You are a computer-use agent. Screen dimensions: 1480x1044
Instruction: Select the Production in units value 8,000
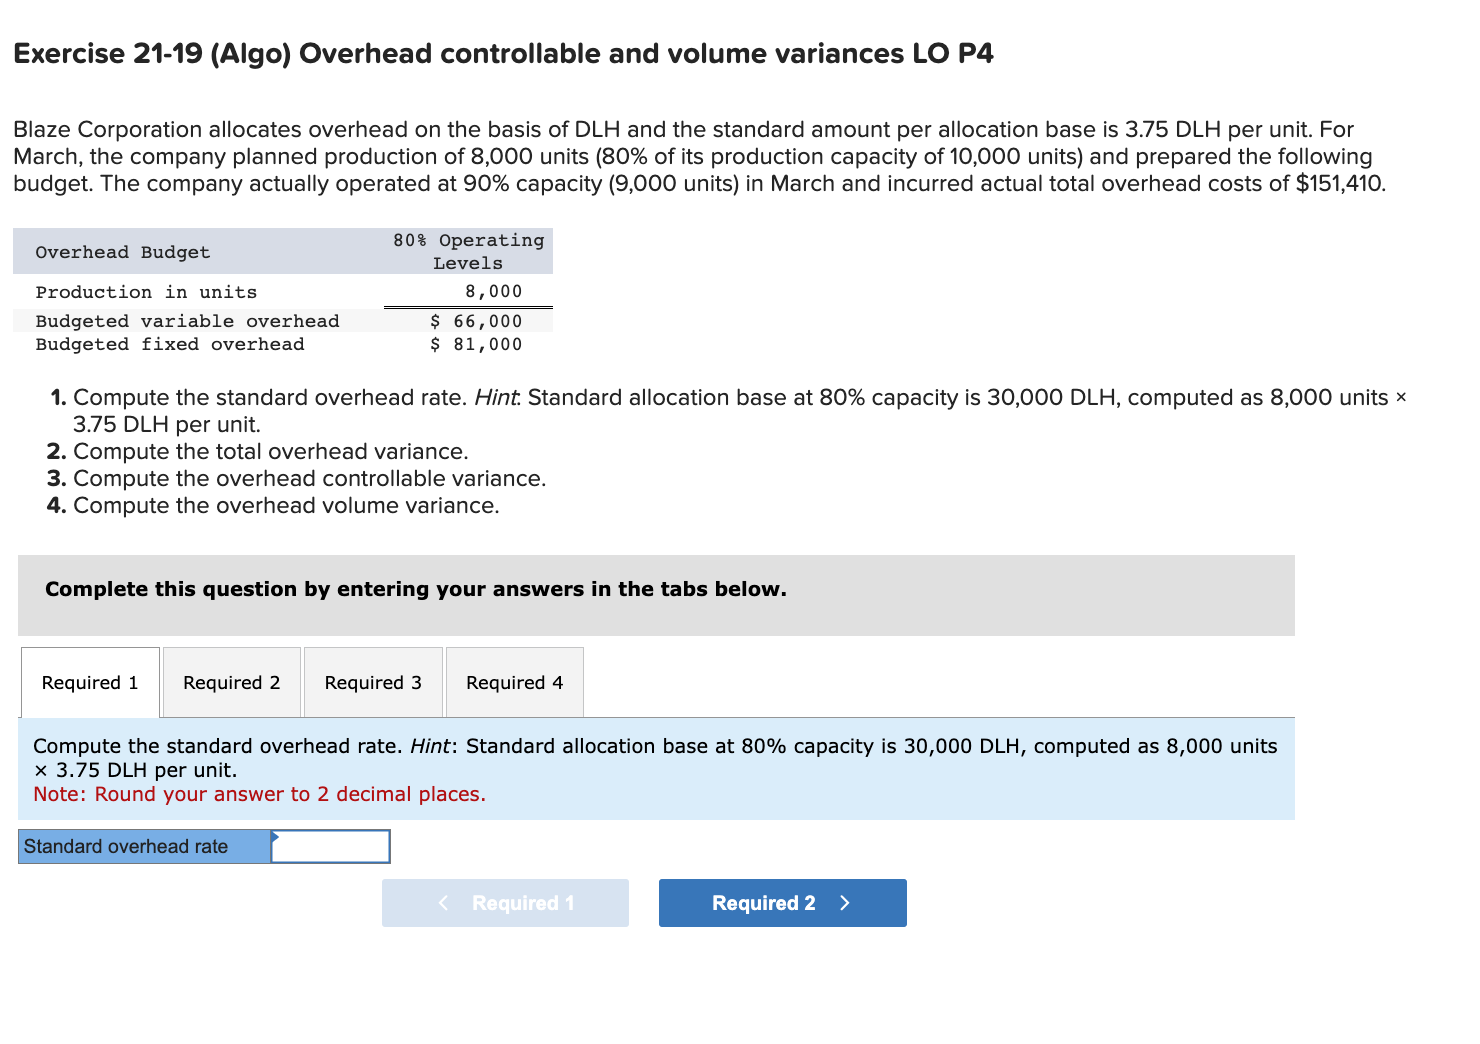(494, 291)
